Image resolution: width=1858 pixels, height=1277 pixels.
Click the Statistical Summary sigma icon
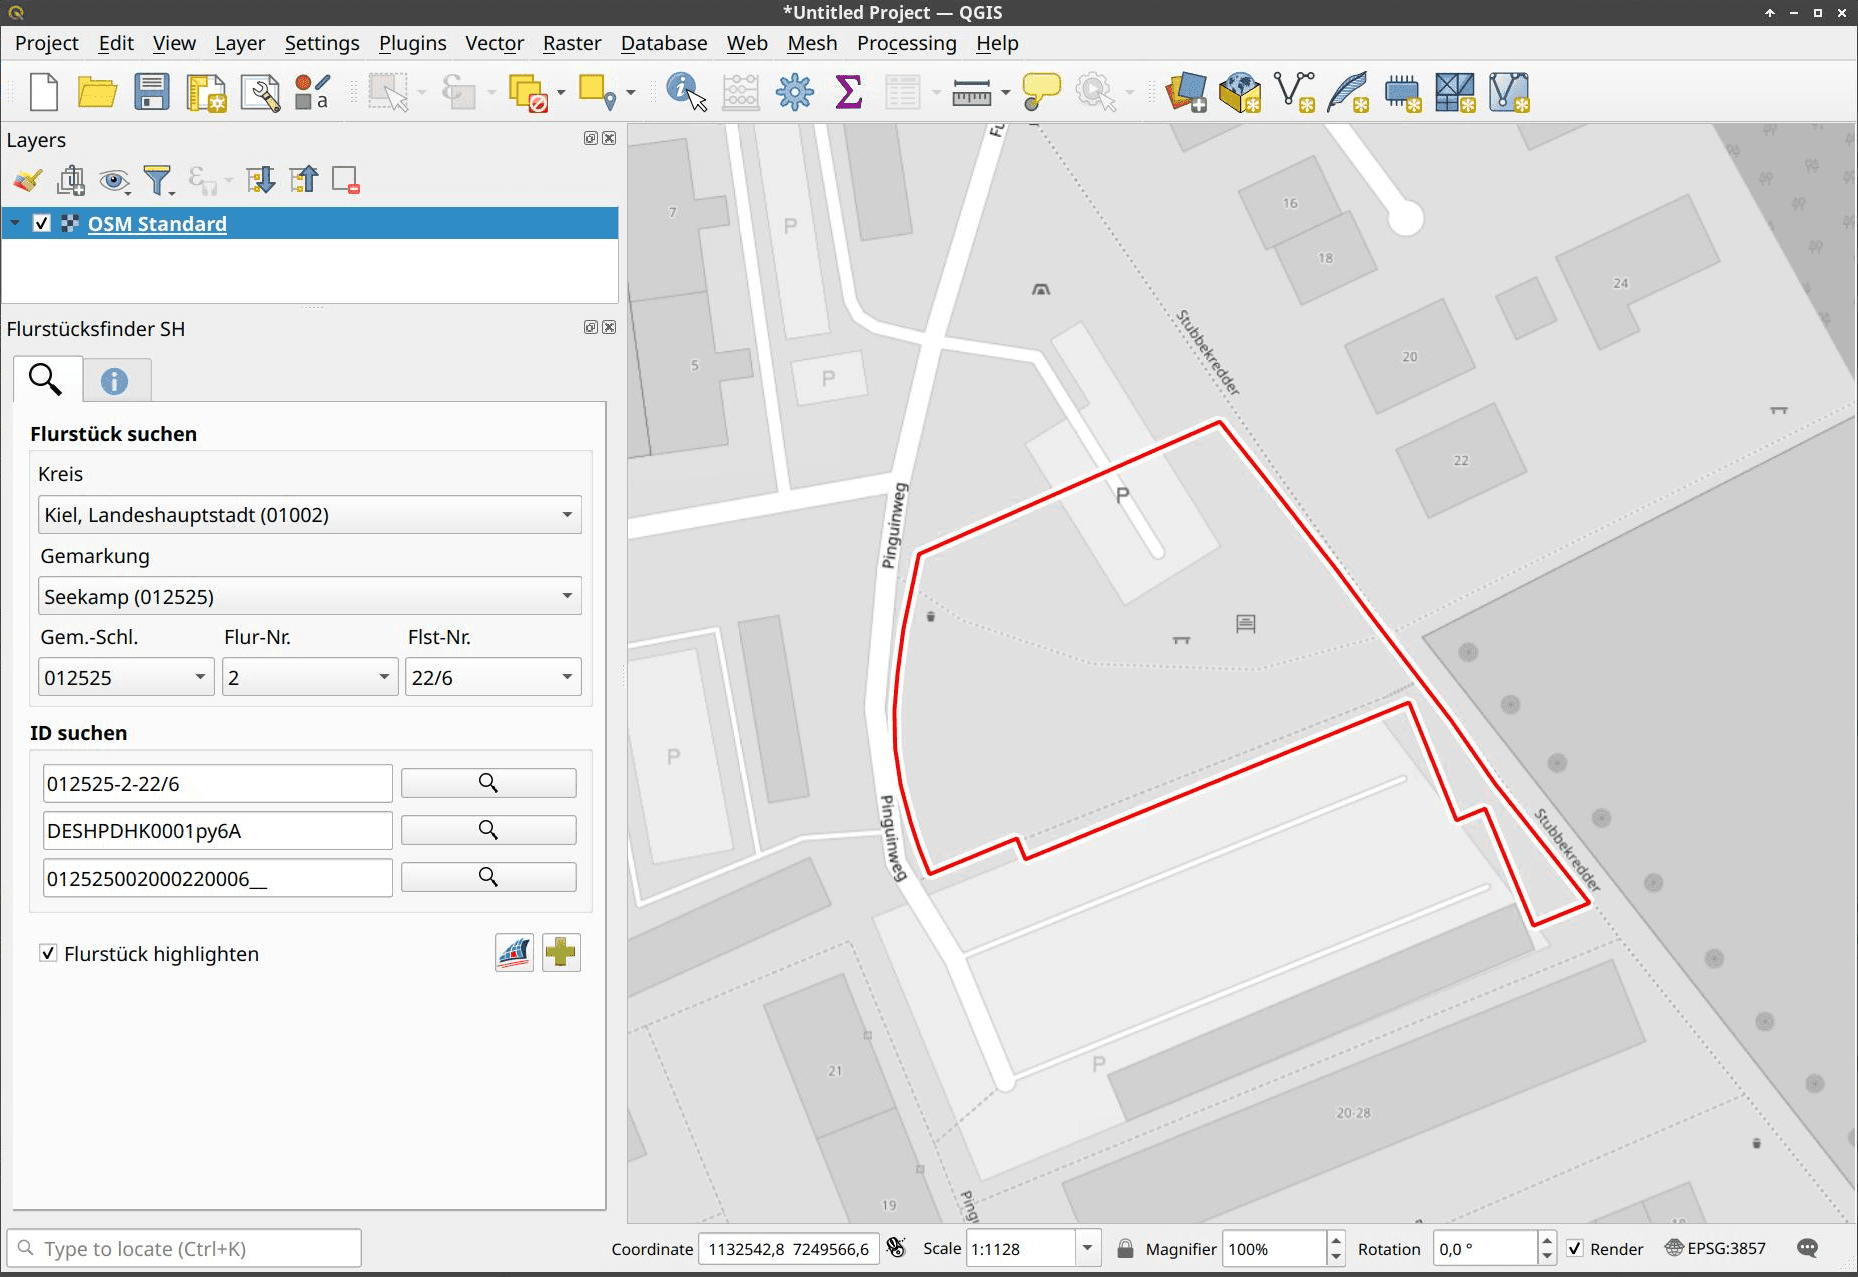848,92
